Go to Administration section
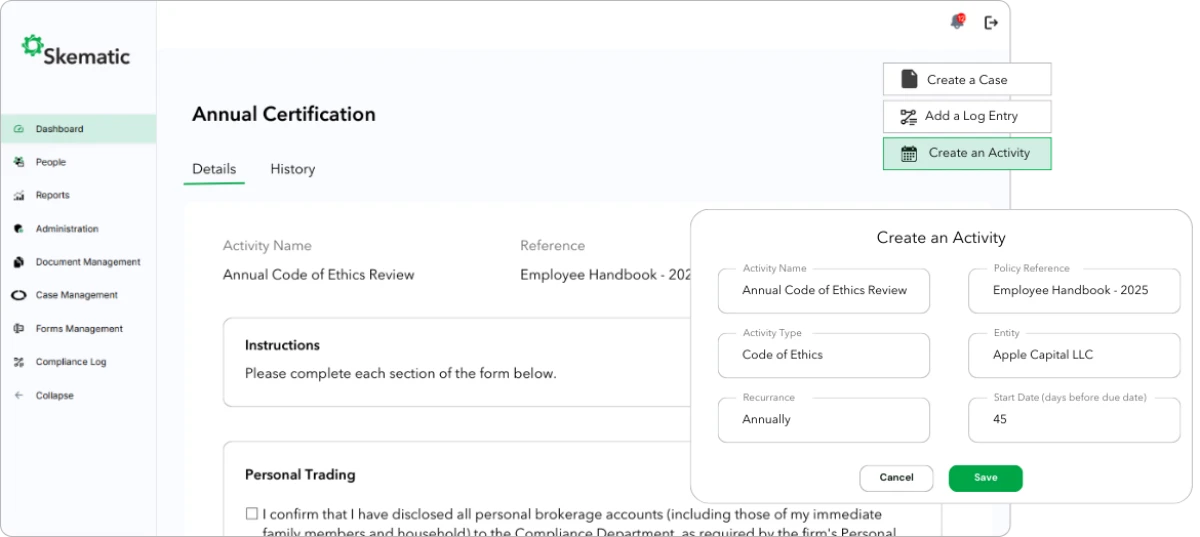This screenshot has width=1200, height=537. tap(66, 229)
